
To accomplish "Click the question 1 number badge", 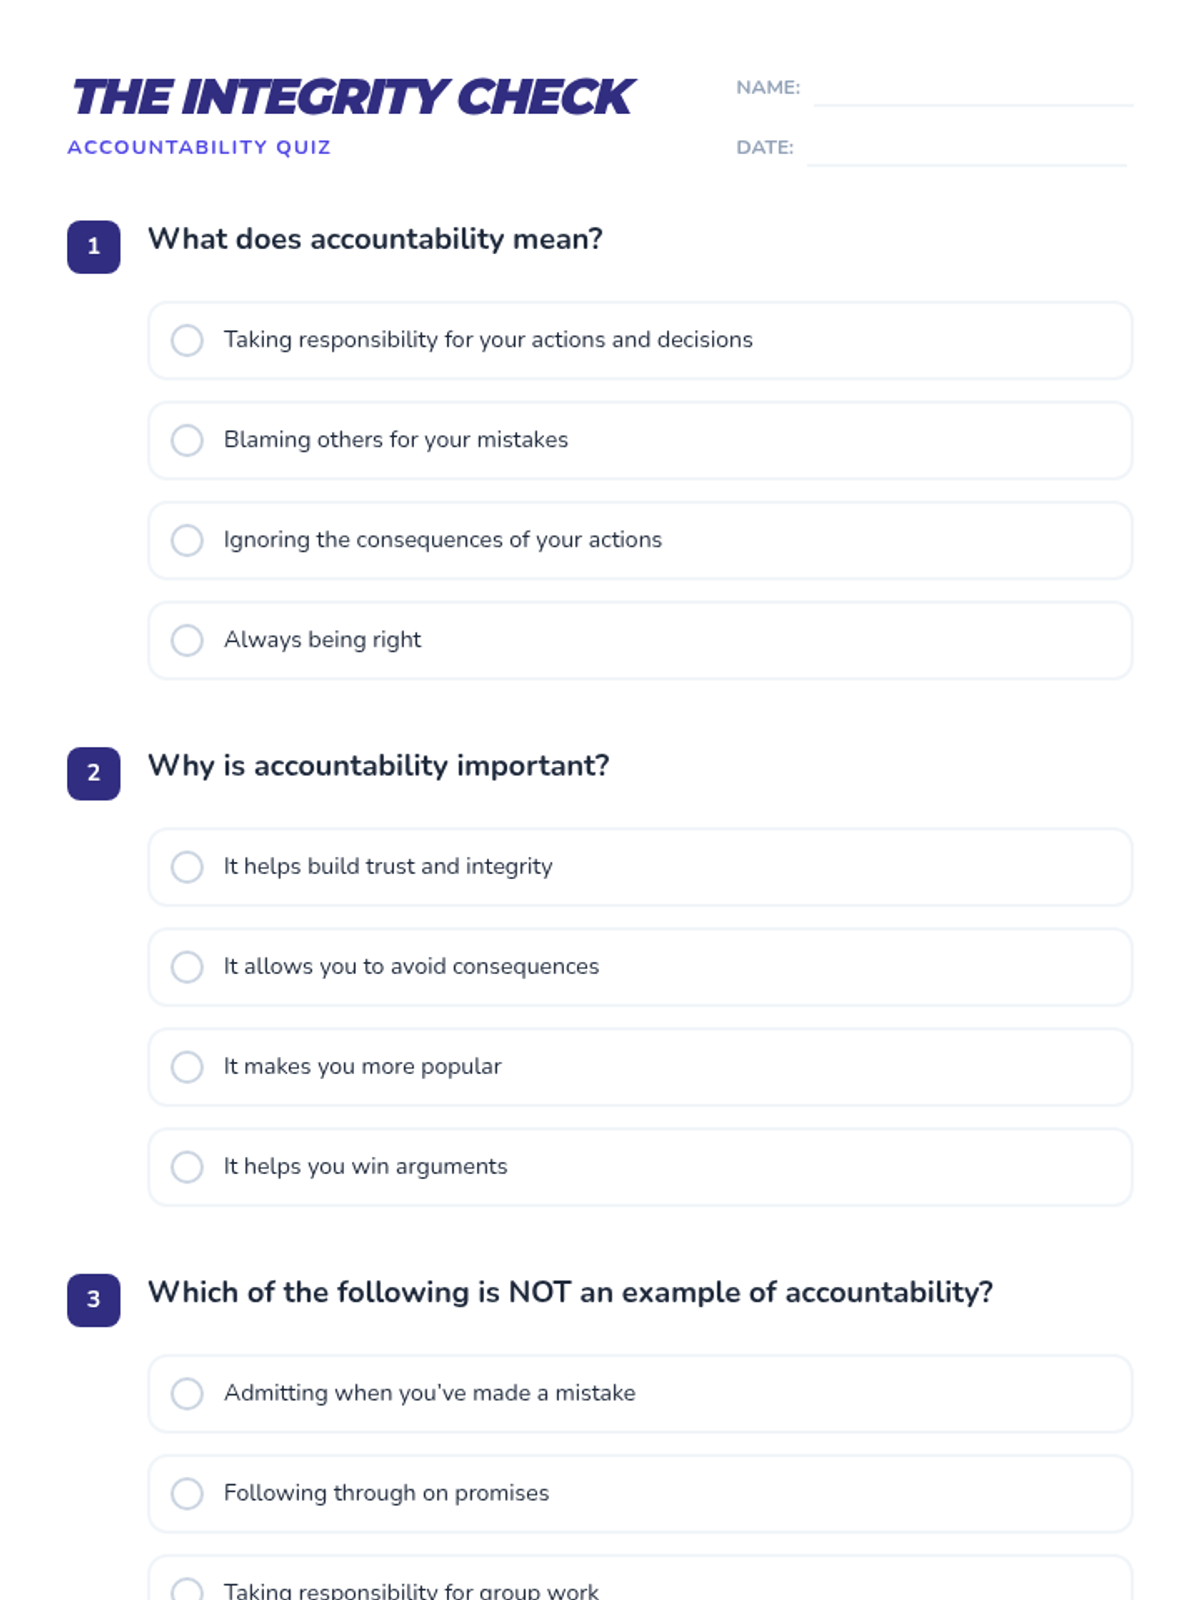I will [x=94, y=247].
